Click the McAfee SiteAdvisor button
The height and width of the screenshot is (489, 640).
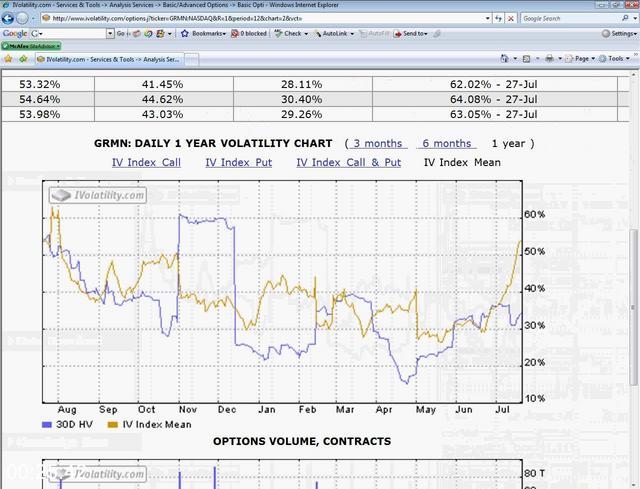pos(31,46)
